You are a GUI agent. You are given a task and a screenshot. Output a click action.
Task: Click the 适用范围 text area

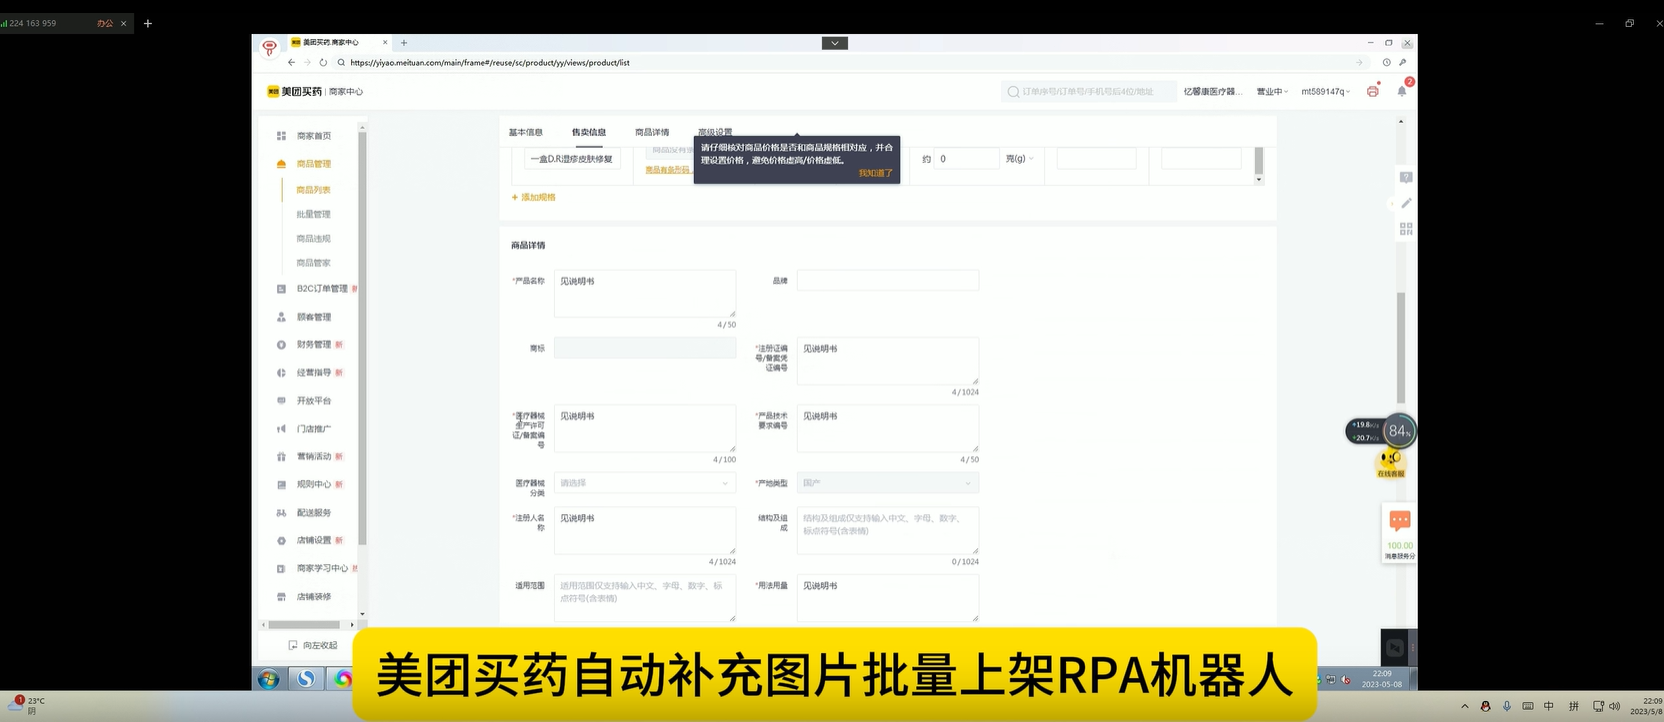[645, 598]
